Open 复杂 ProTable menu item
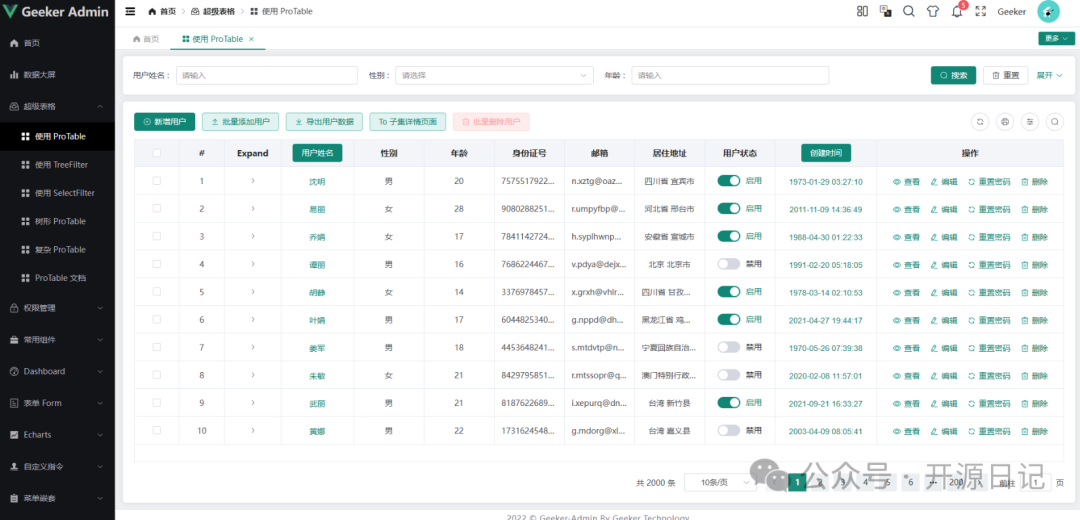 pos(57,249)
